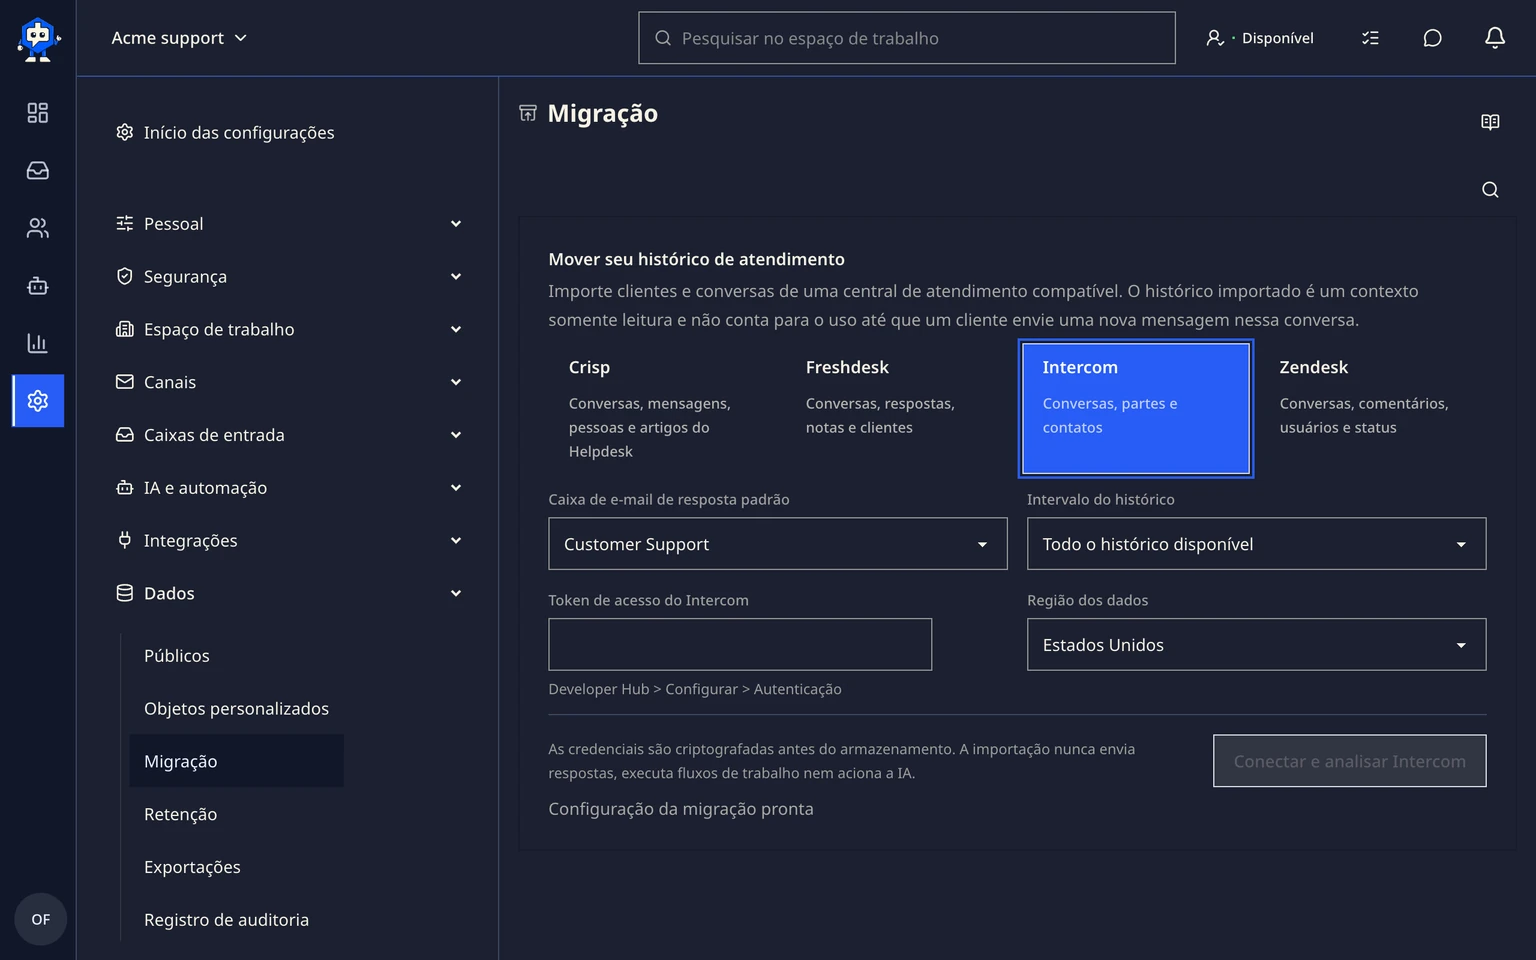The width and height of the screenshot is (1536, 960).
Task: Open the contacts people icon
Action: tap(38, 228)
